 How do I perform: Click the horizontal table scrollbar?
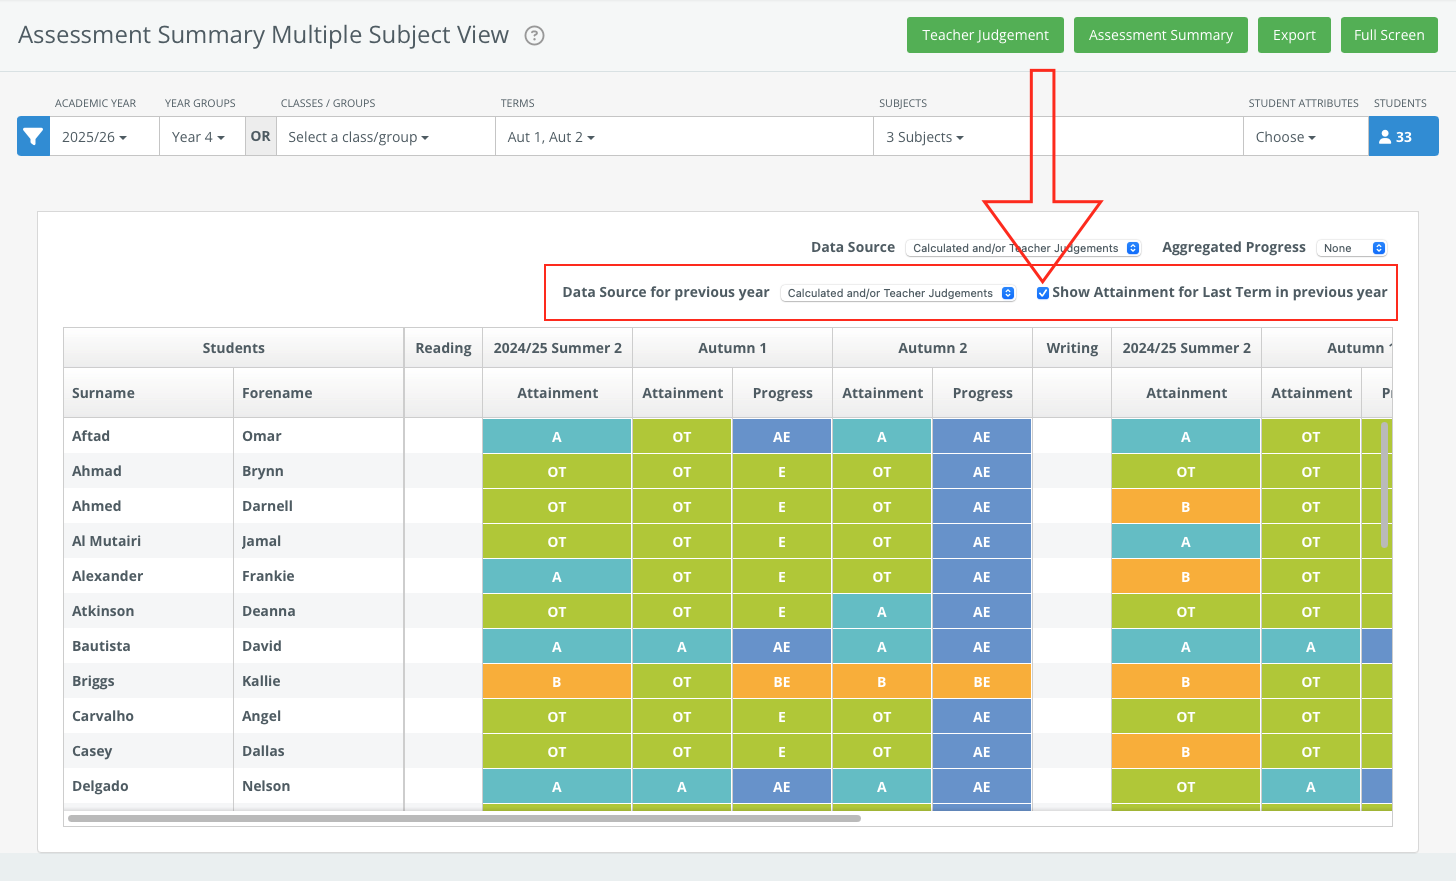click(x=464, y=818)
